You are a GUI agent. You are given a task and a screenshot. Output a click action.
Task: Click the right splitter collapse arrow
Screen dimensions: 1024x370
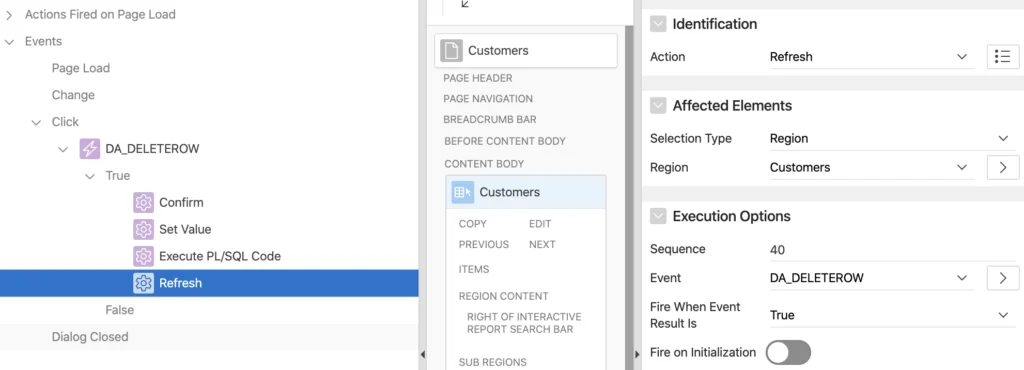pyautogui.click(x=637, y=354)
